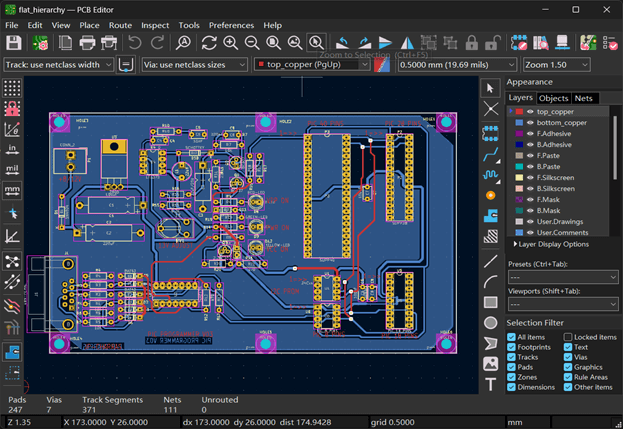Image resolution: width=623 pixels, height=429 pixels.
Task: Click the Print icon
Action: 87,43
